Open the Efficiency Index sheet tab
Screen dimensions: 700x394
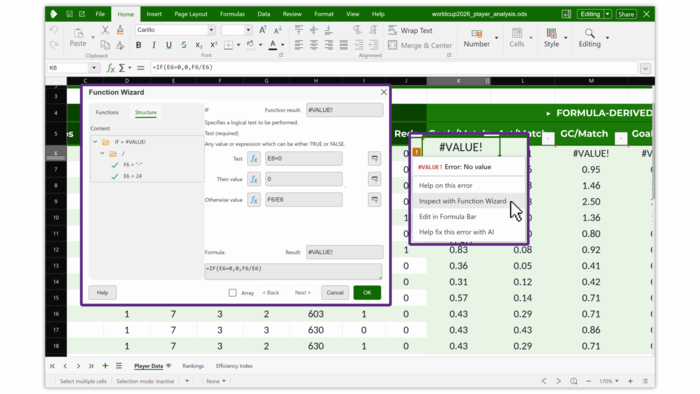click(234, 366)
